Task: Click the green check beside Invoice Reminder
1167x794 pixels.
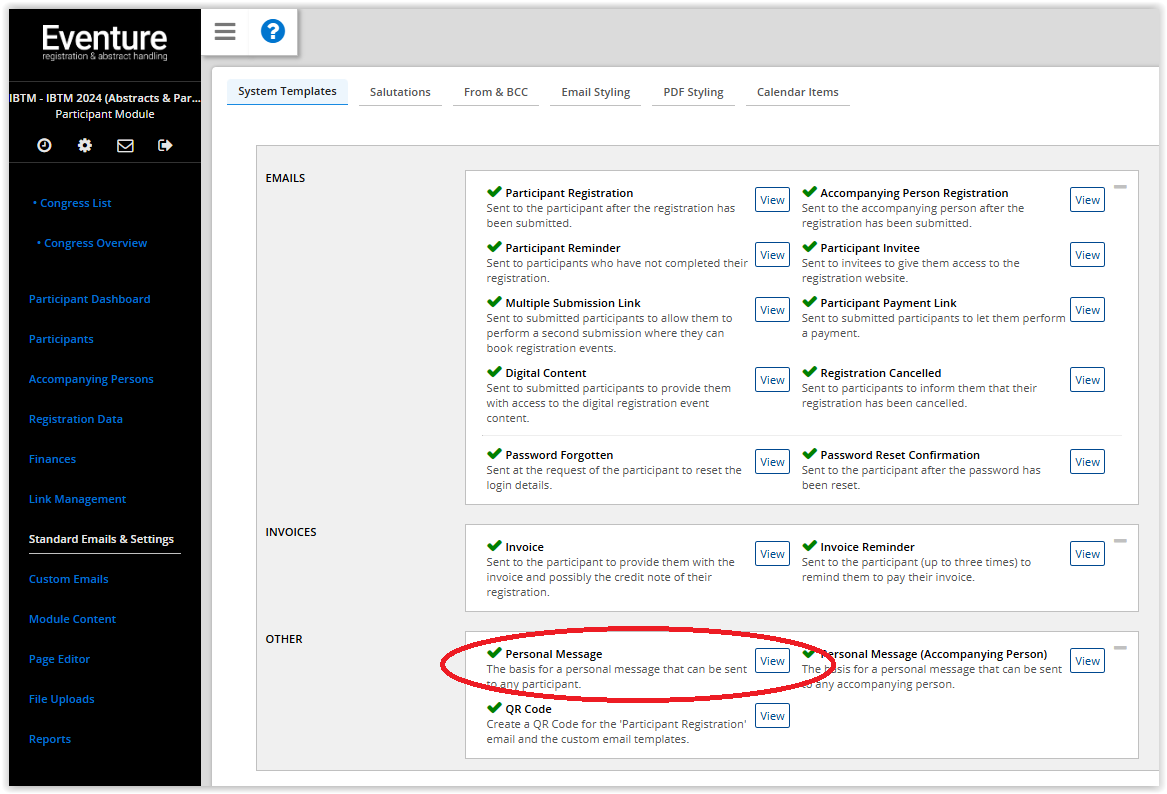Action: [x=810, y=546]
